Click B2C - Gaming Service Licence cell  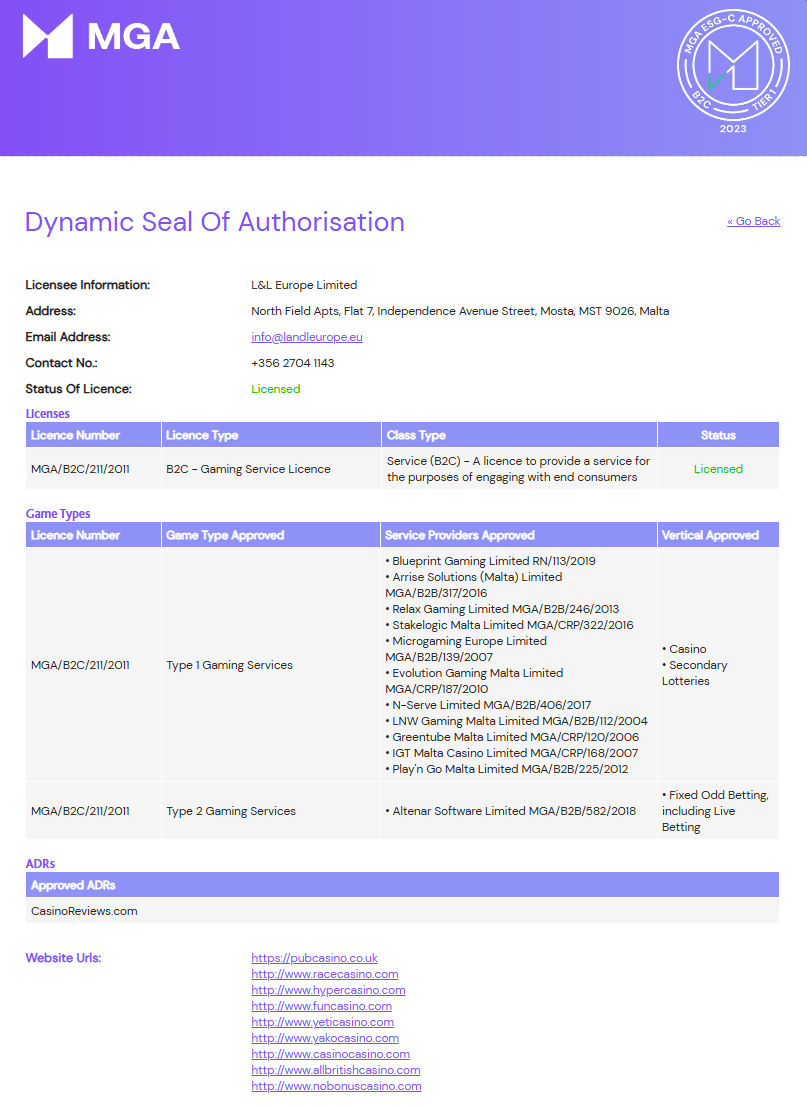(249, 469)
